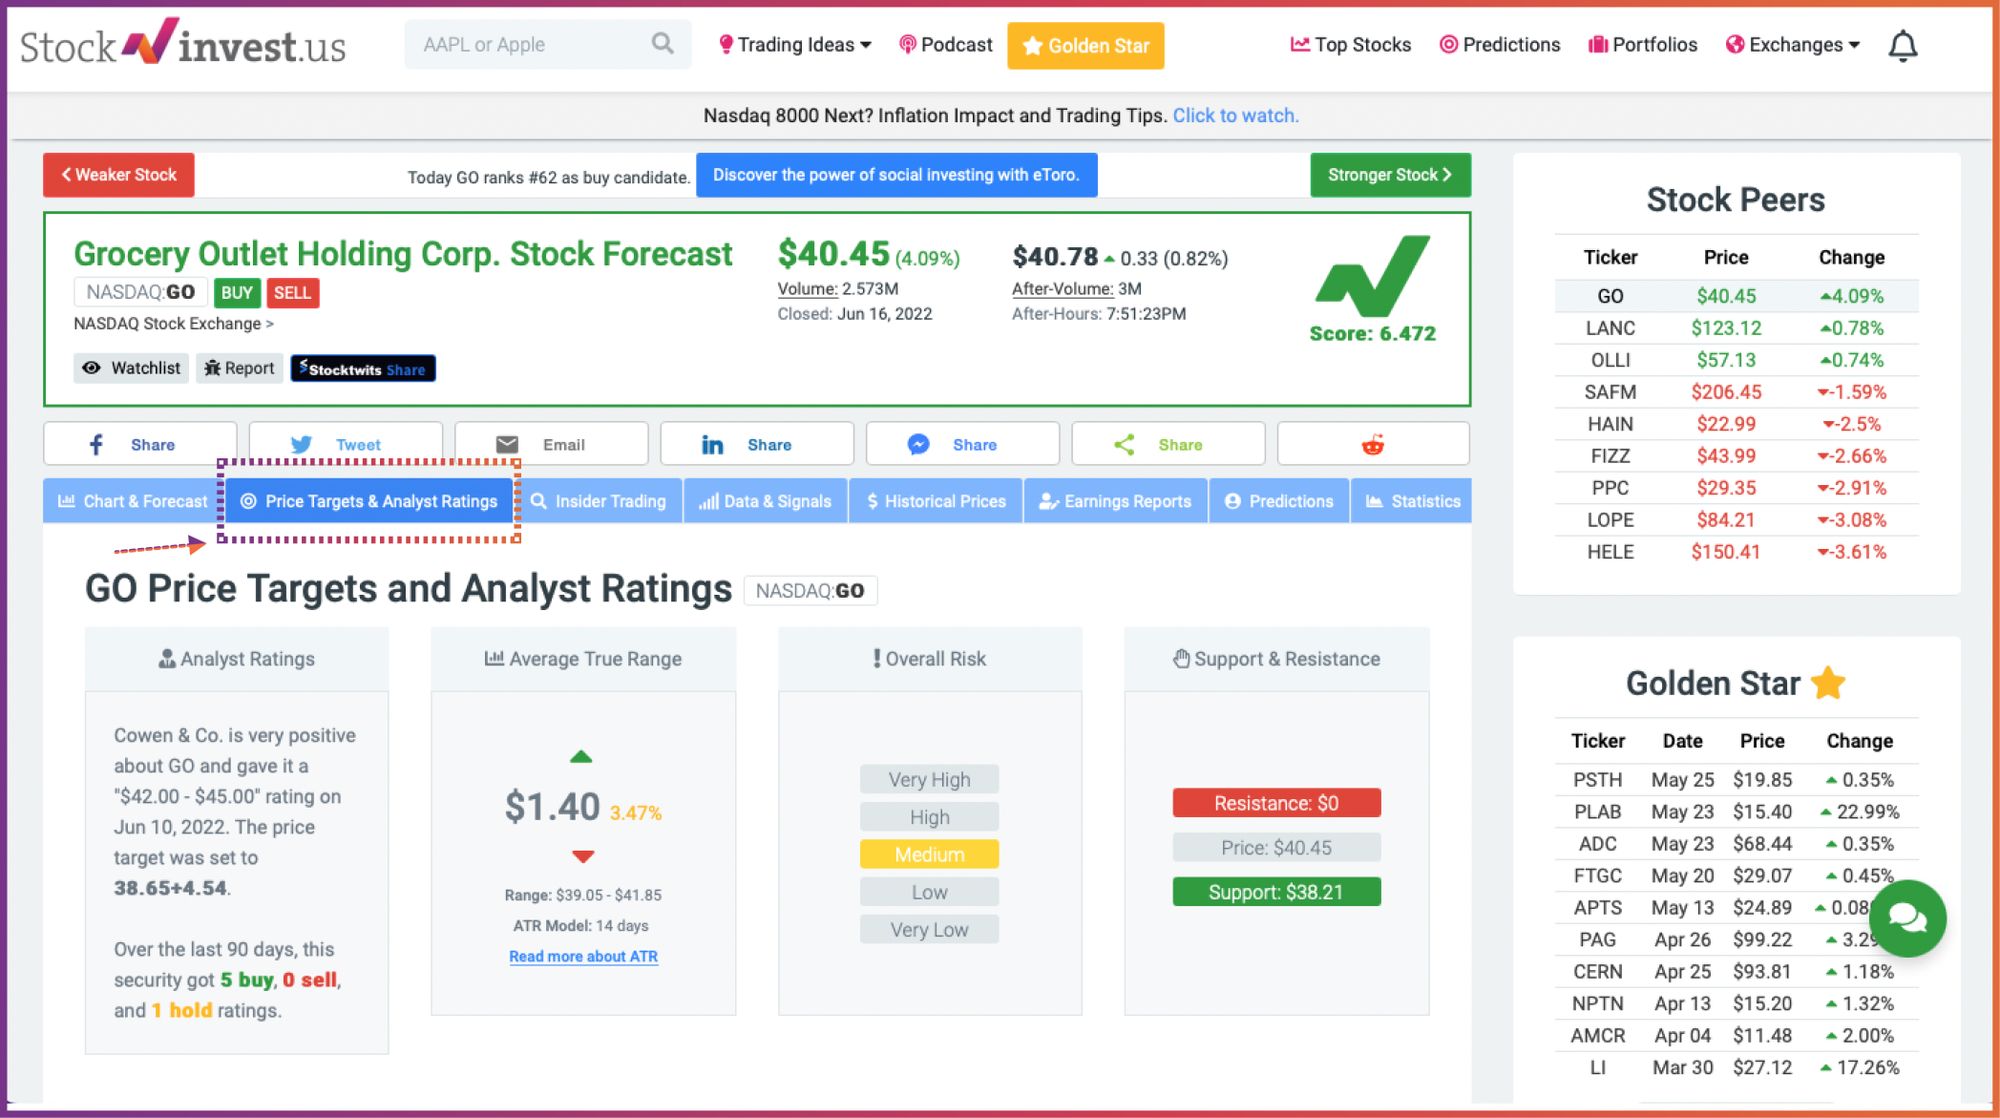This screenshot has height=1118, width=2000.
Task: Follow the 'Click to watch.' link
Action: pyautogui.click(x=1236, y=115)
